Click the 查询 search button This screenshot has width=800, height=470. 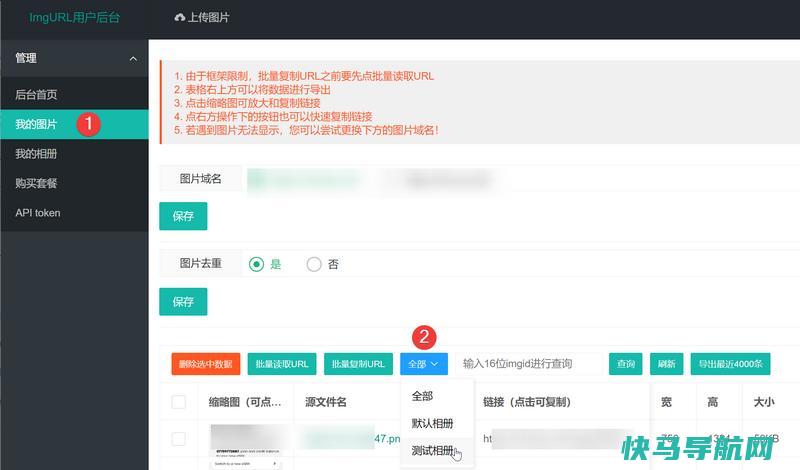626,364
